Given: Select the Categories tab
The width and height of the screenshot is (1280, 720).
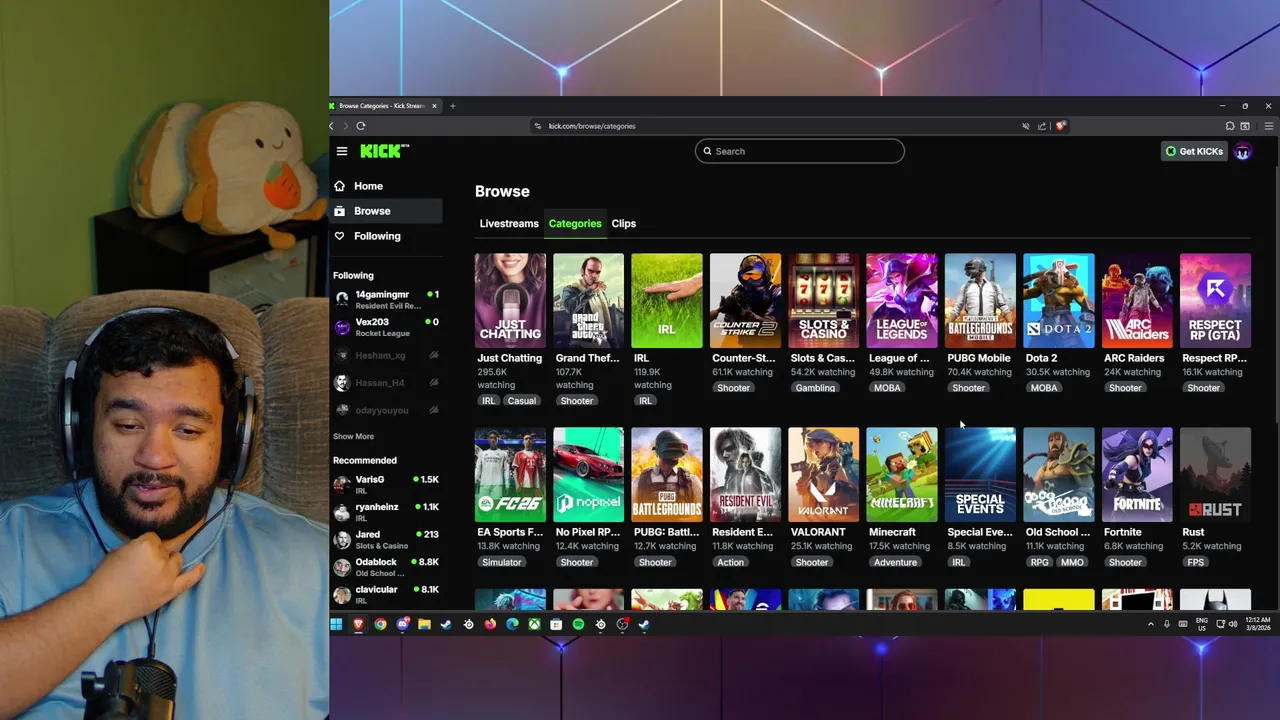Looking at the screenshot, I should pos(575,223).
